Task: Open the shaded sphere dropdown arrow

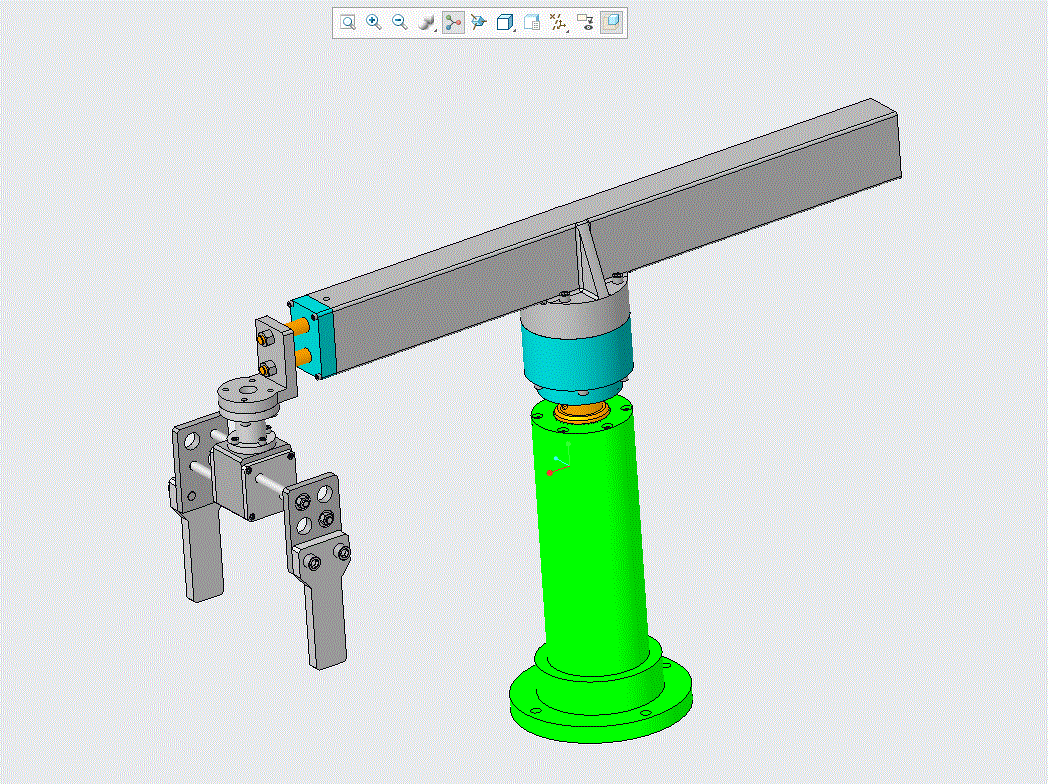Action: point(436,29)
